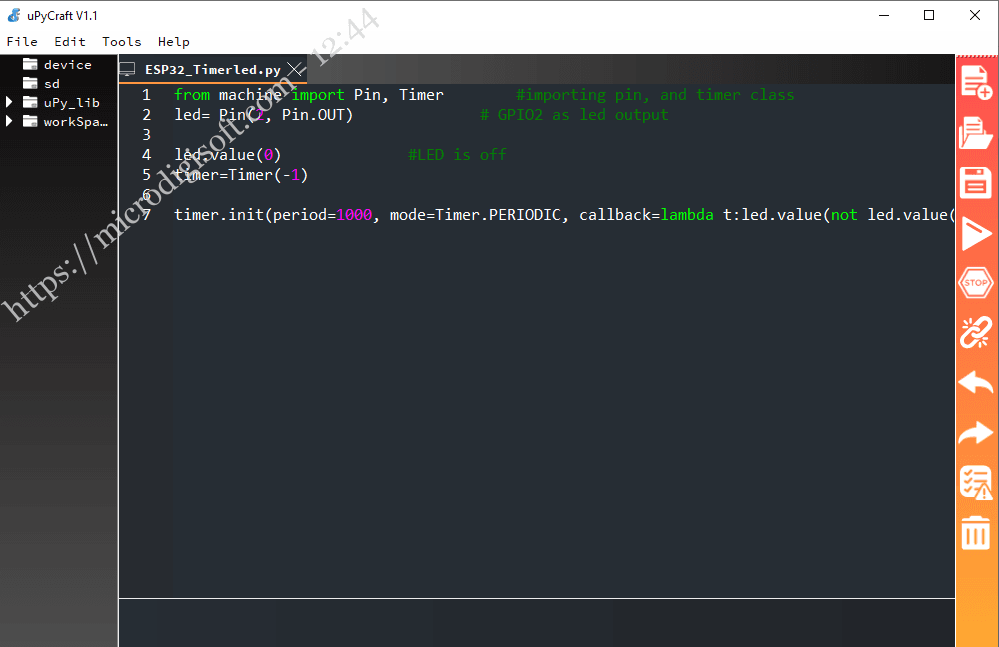
Task: Stop the running script
Action: (975, 283)
